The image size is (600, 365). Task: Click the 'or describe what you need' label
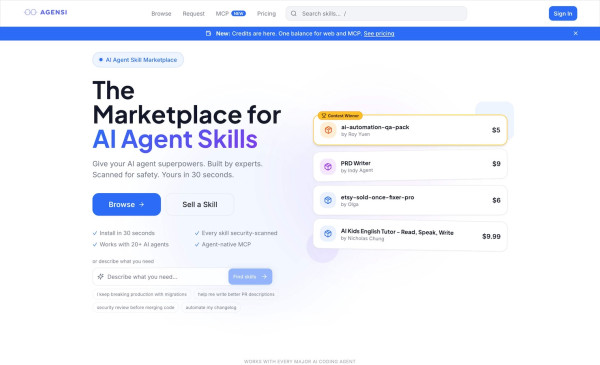click(123, 261)
